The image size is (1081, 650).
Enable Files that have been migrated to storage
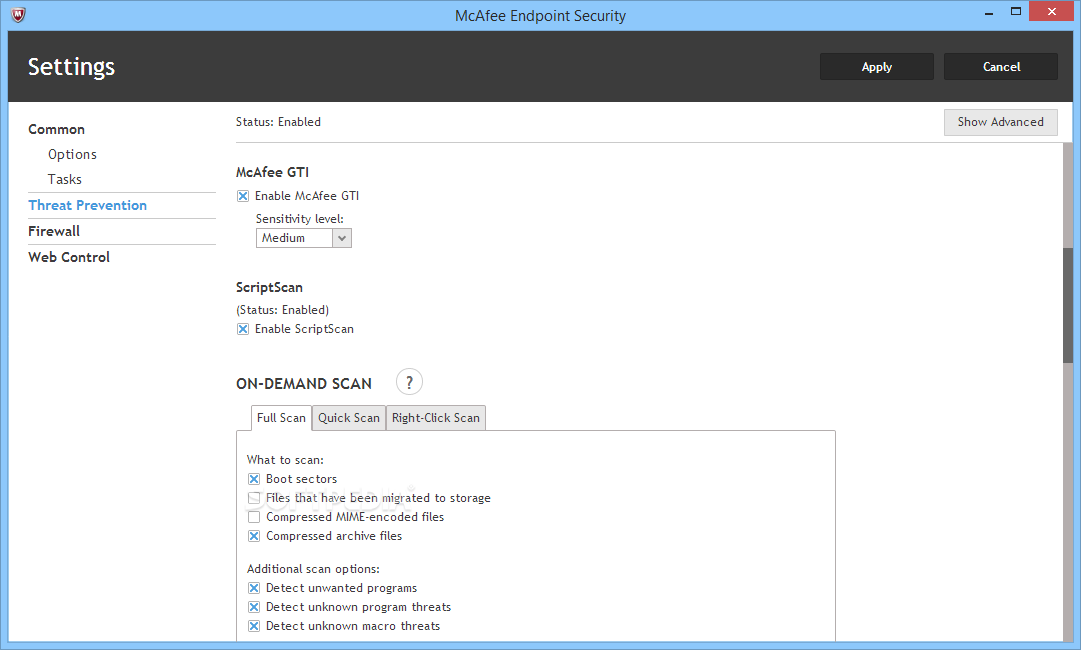pyautogui.click(x=254, y=498)
